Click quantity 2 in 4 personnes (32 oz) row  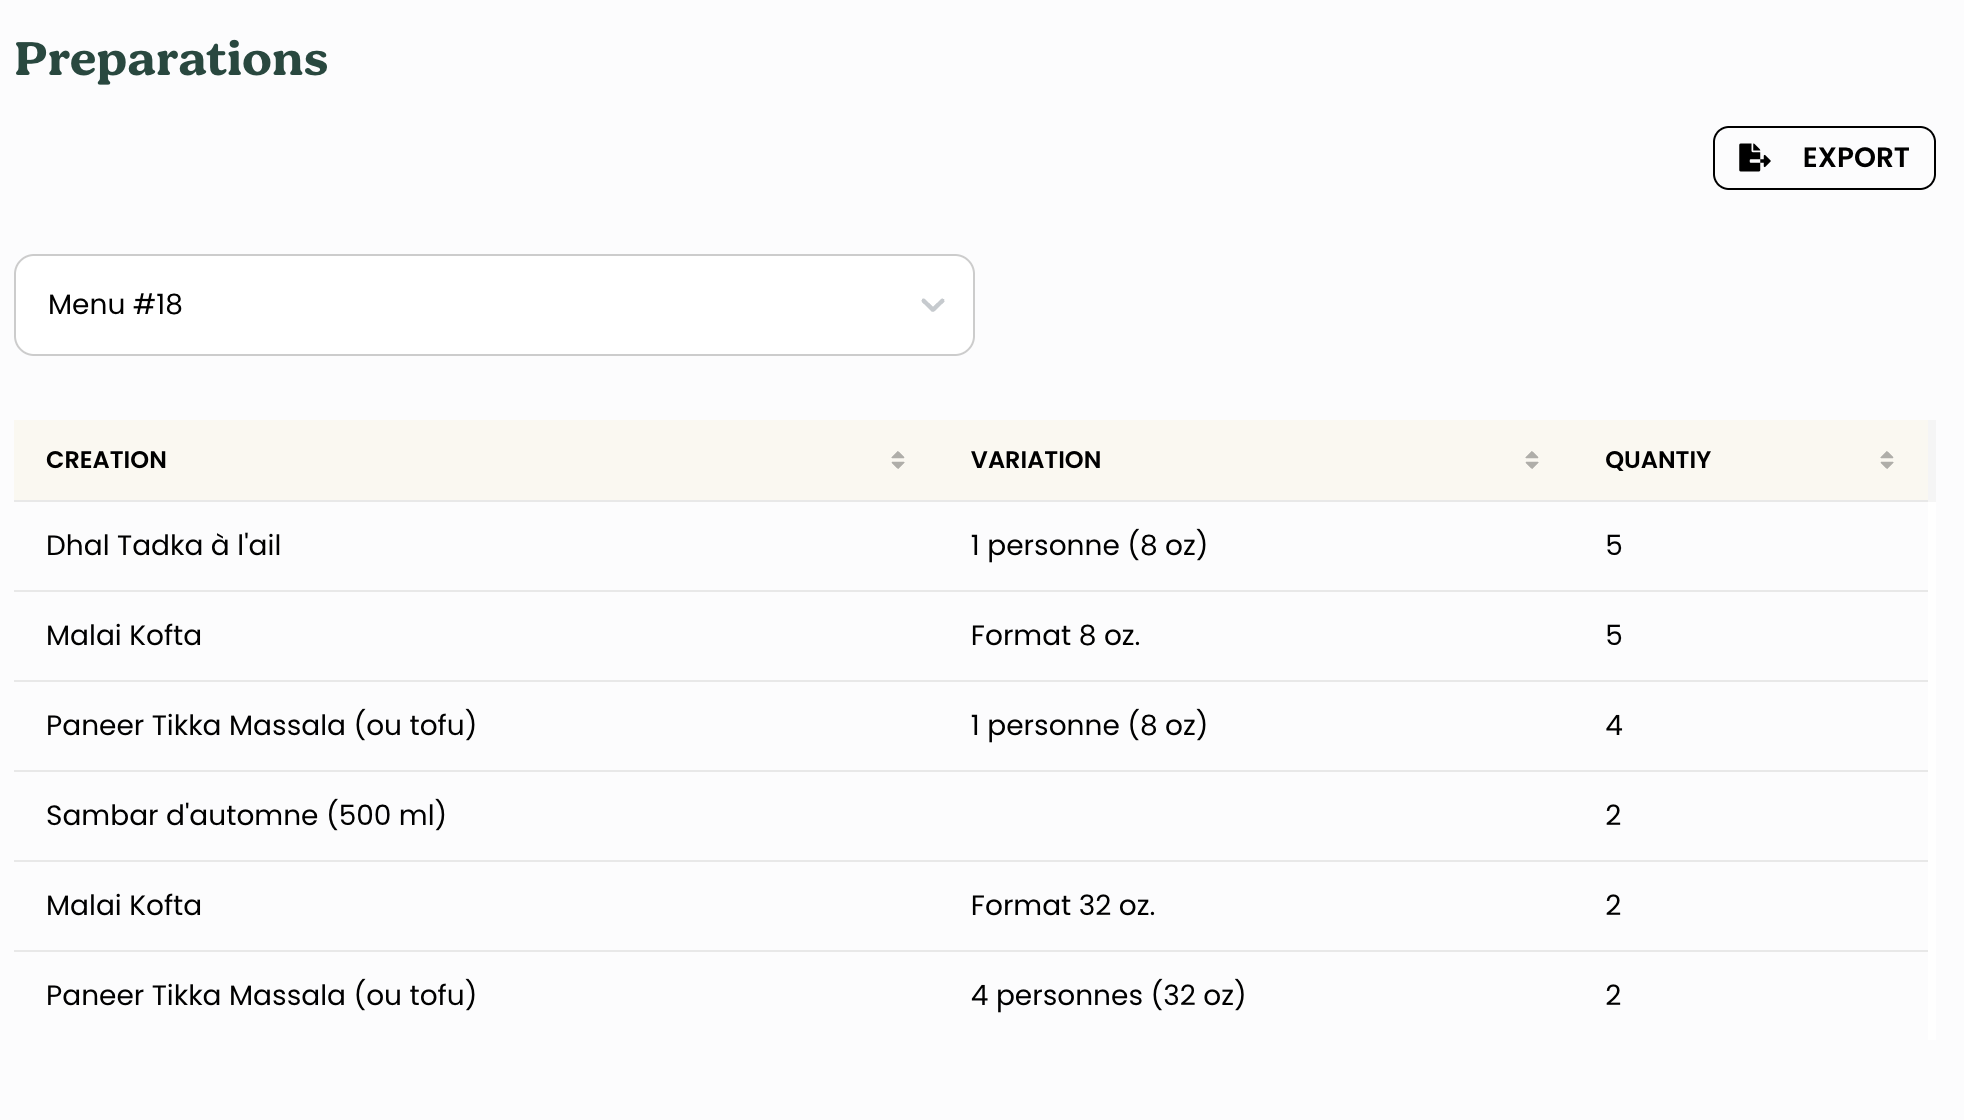[x=1613, y=996]
